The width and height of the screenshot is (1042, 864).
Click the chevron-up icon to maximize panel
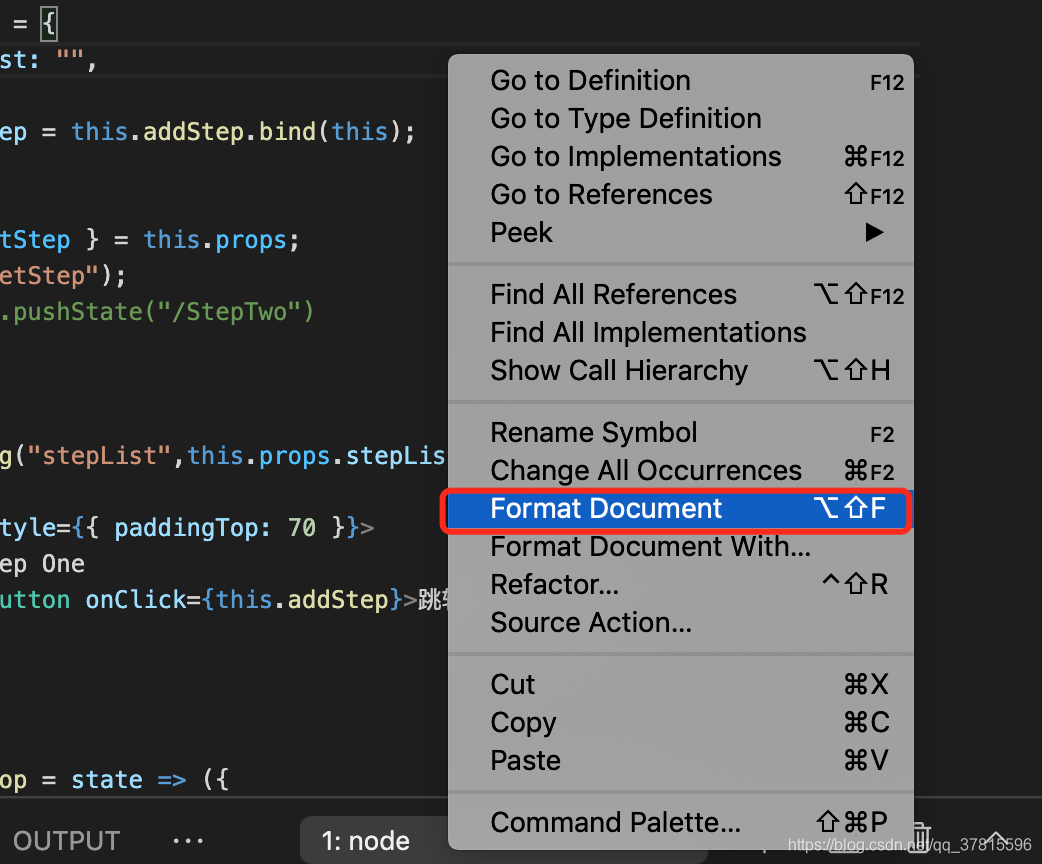995,838
